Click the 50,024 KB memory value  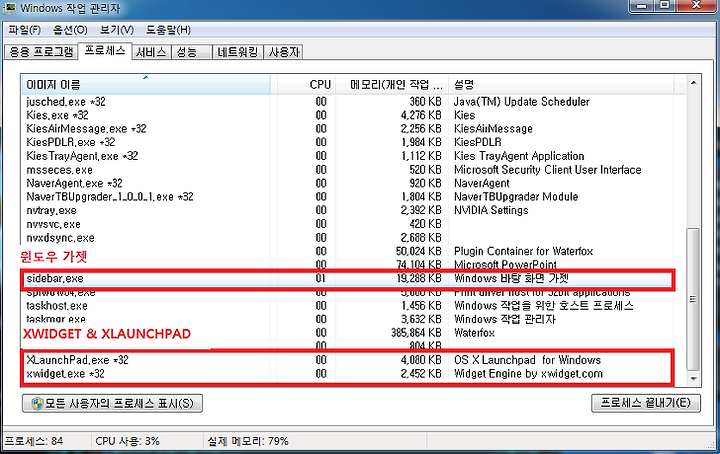point(418,252)
